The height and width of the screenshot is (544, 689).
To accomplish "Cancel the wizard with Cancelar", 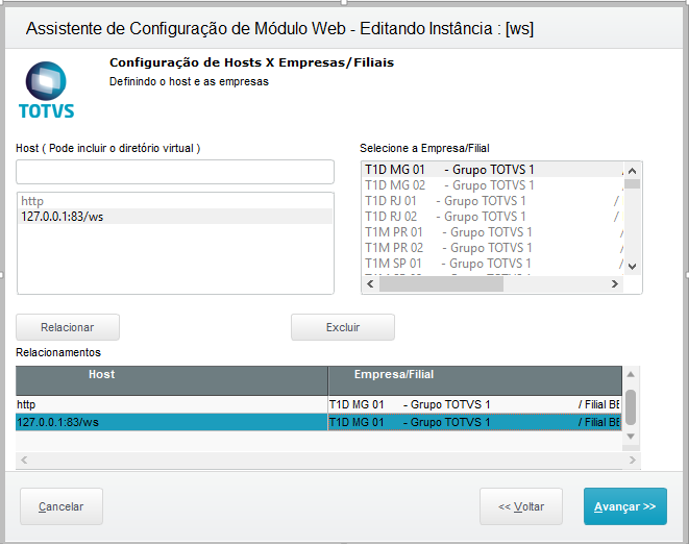I will tap(61, 506).
